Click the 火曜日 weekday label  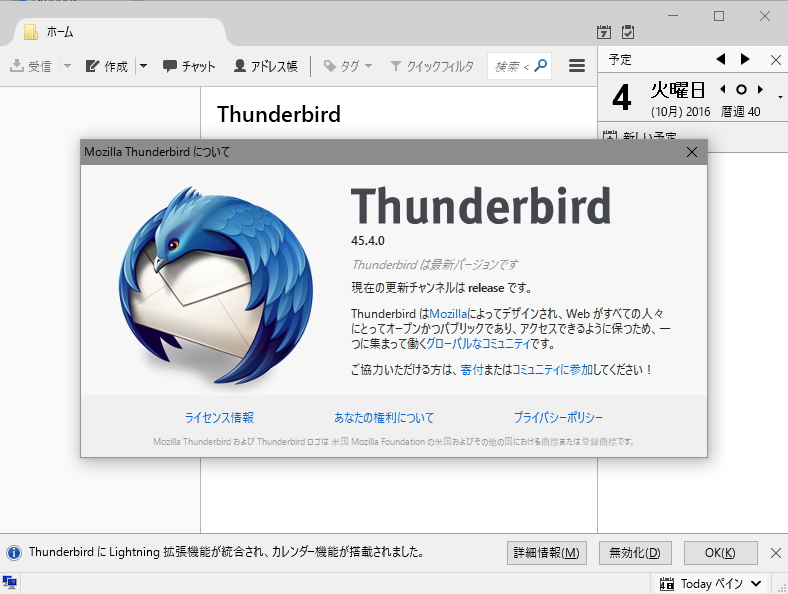point(677,90)
